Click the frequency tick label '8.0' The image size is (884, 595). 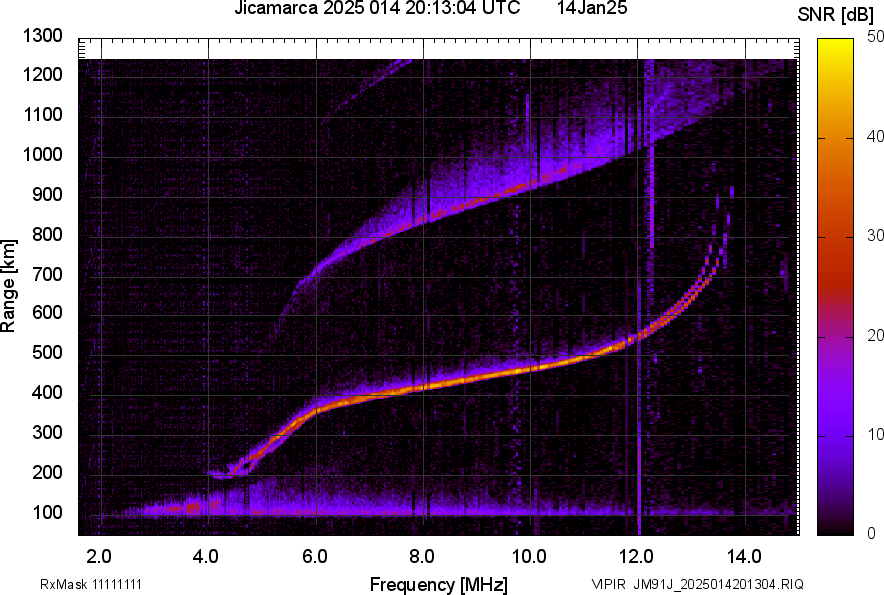click(x=421, y=557)
